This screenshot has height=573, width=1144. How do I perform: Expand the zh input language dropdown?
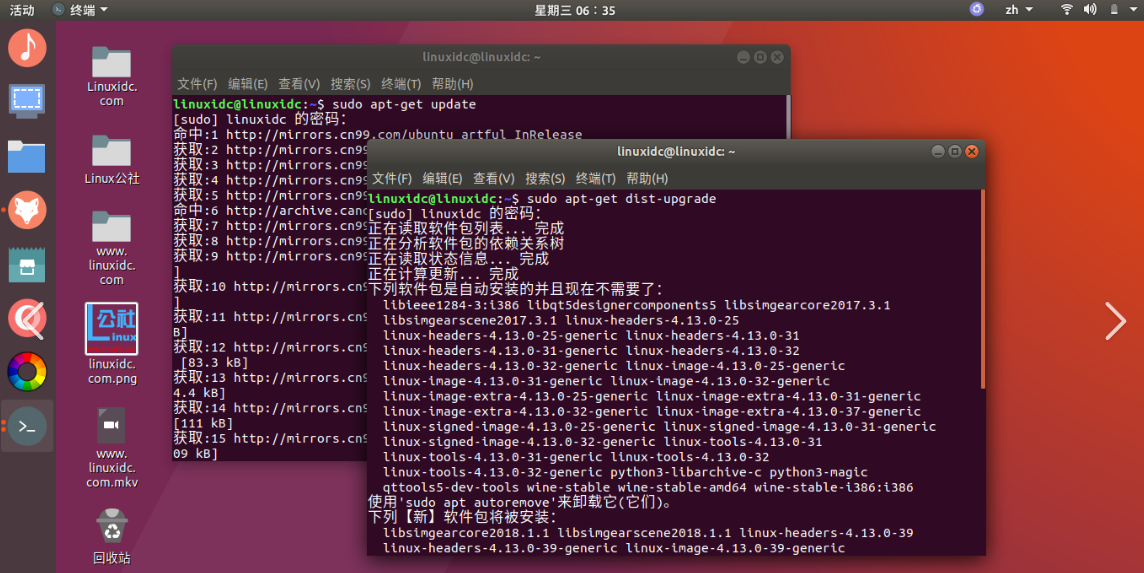[1018, 10]
